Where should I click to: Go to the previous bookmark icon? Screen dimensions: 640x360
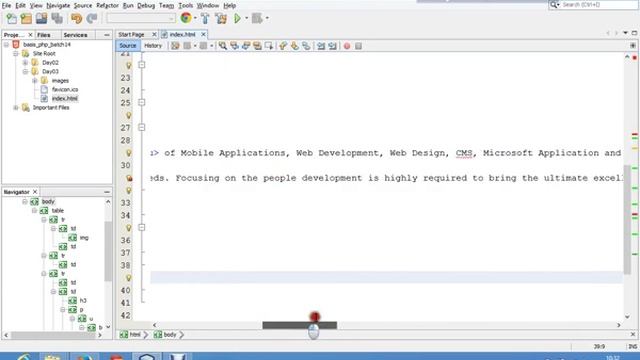pyautogui.click(x=283, y=46)
